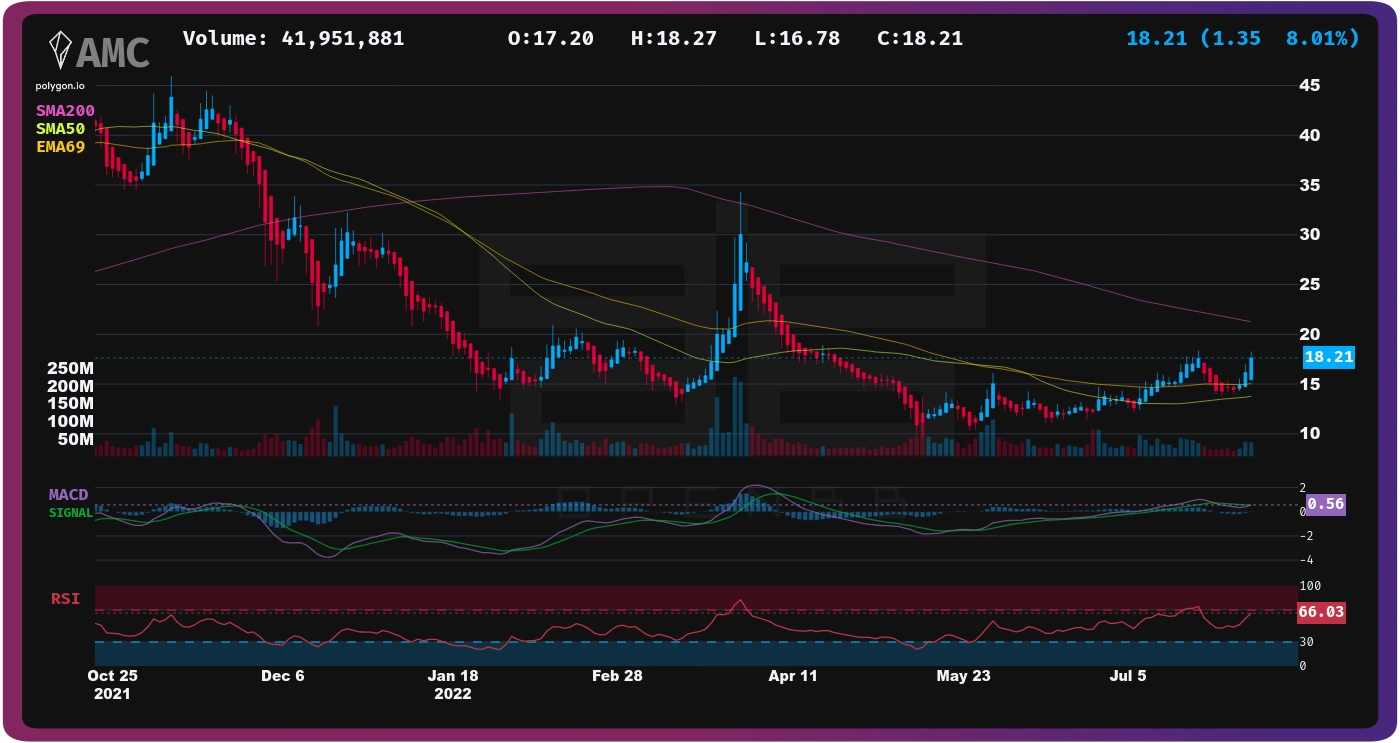Click the MACD indicator label
Viewport: 1400px width, 743px height.
69,495
